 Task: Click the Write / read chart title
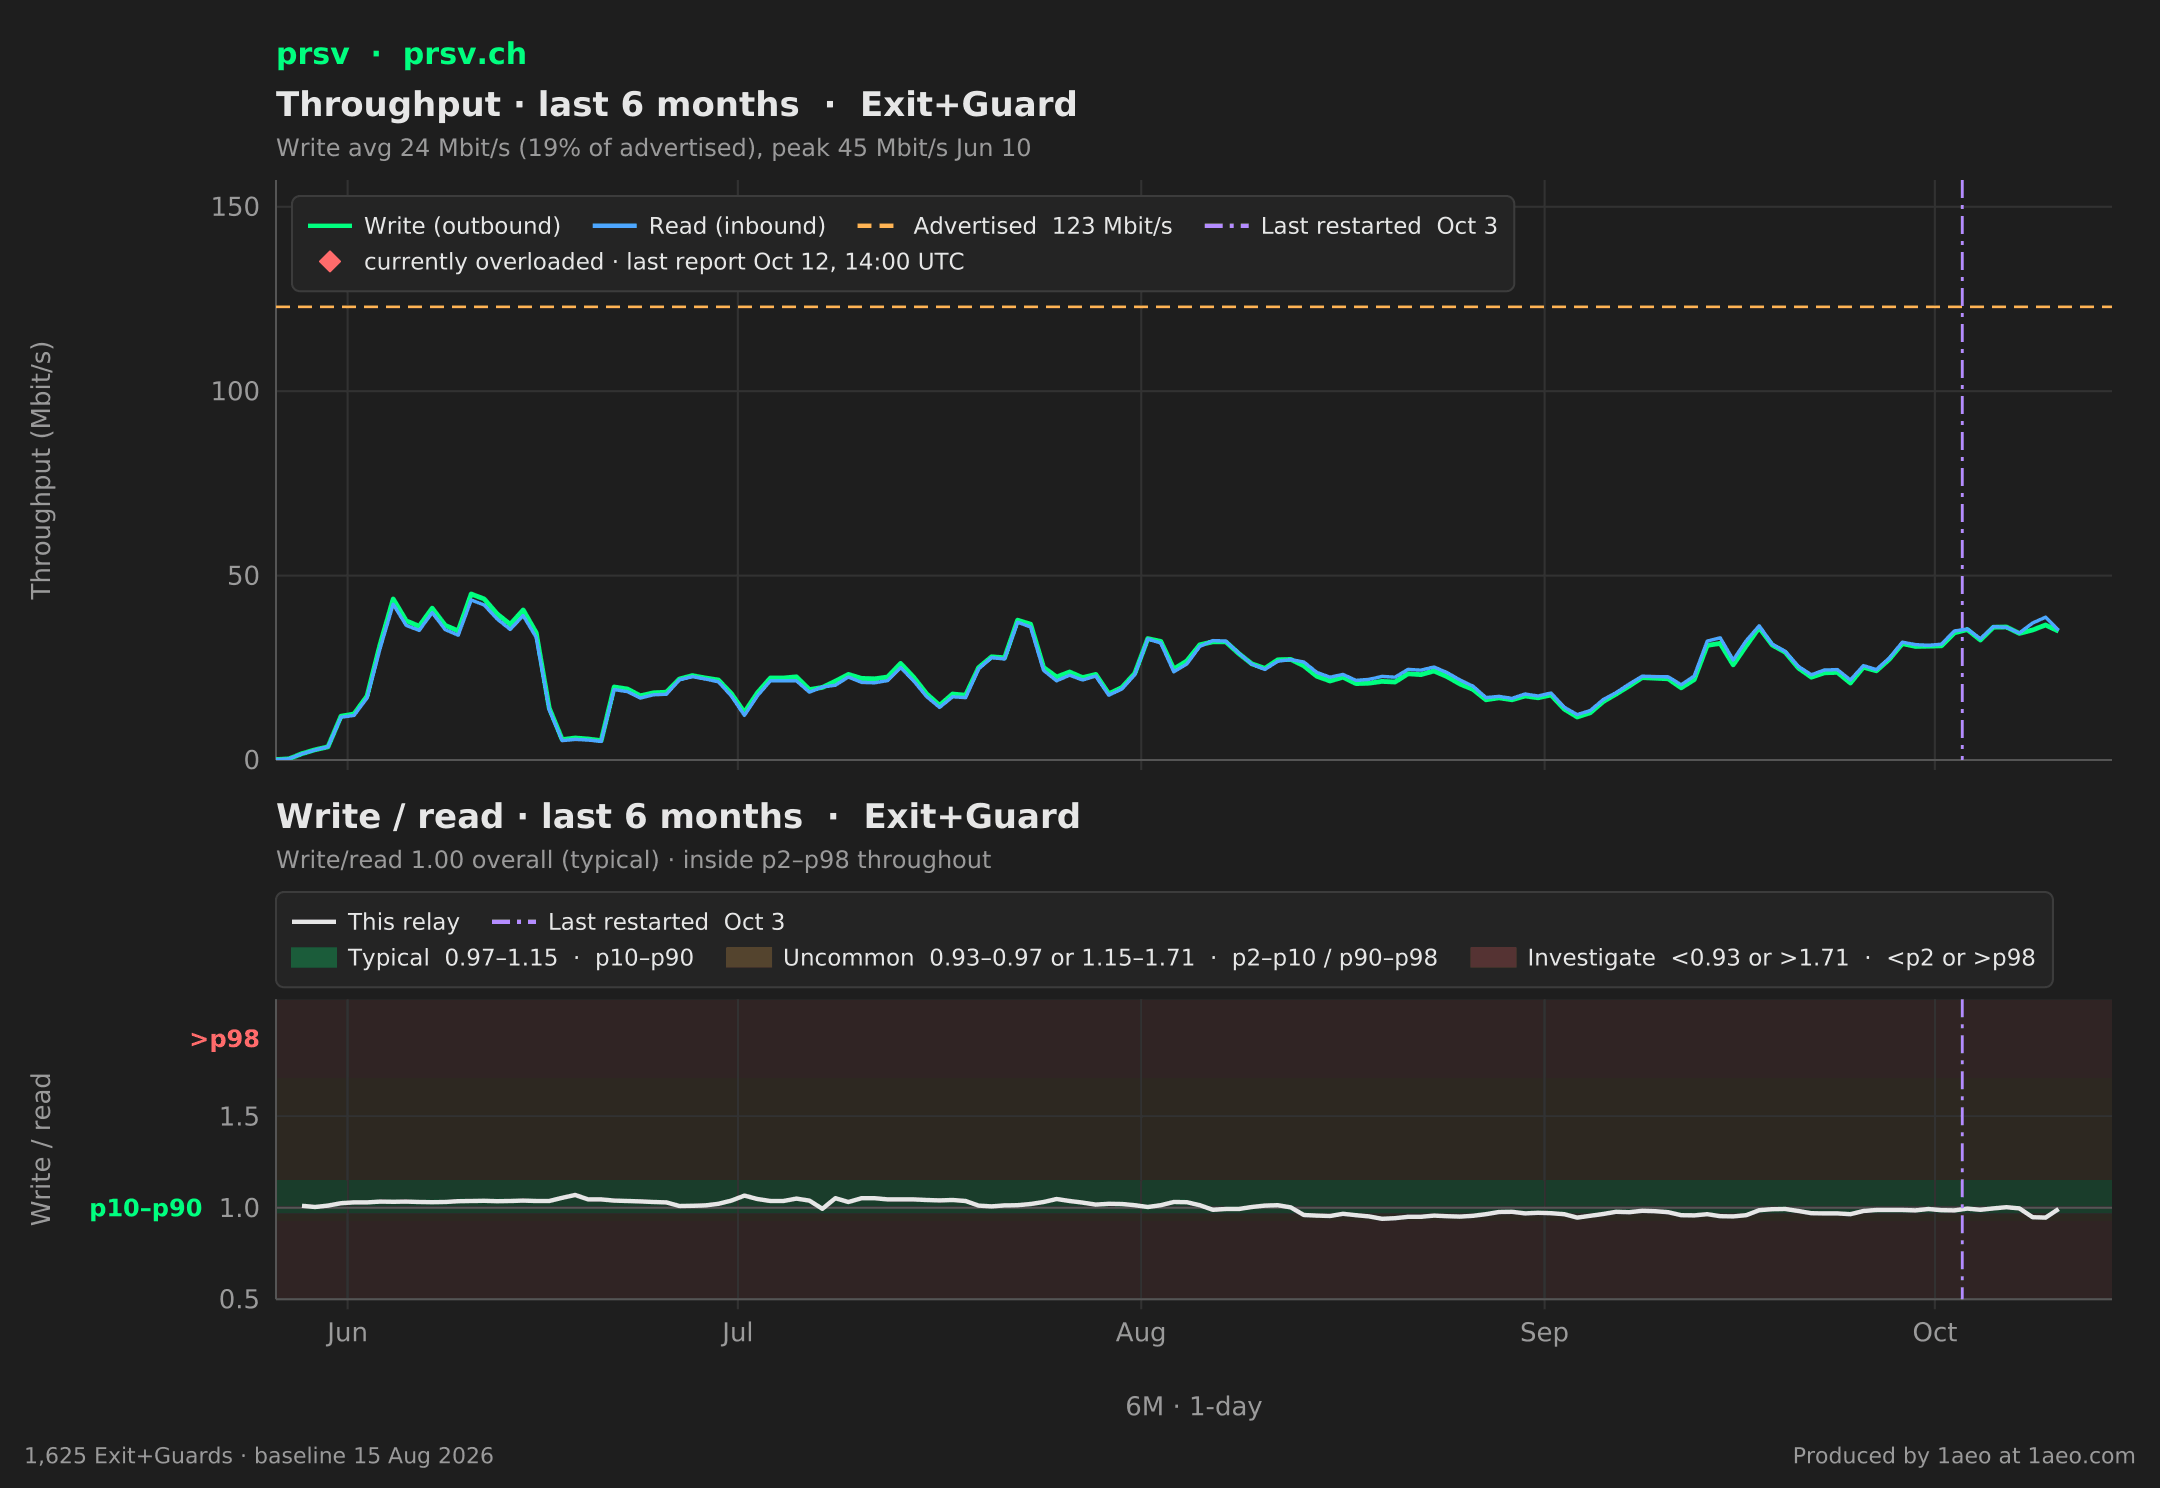click(x=678, y=817)
